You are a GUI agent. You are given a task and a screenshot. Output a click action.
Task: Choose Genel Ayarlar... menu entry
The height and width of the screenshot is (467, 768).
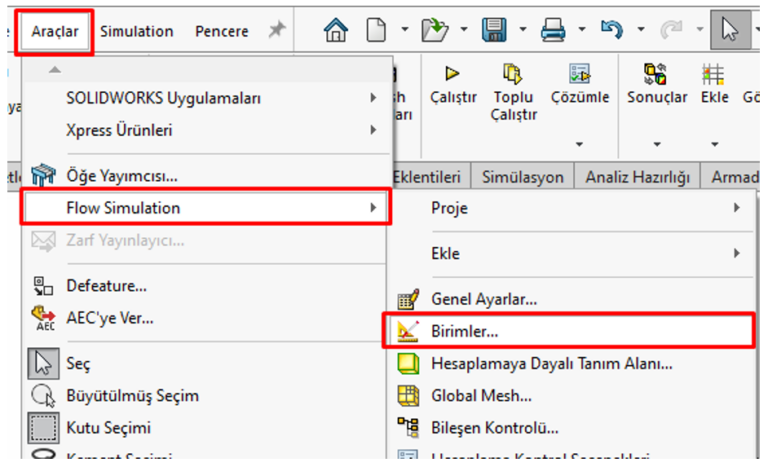(x=484, y=299)
